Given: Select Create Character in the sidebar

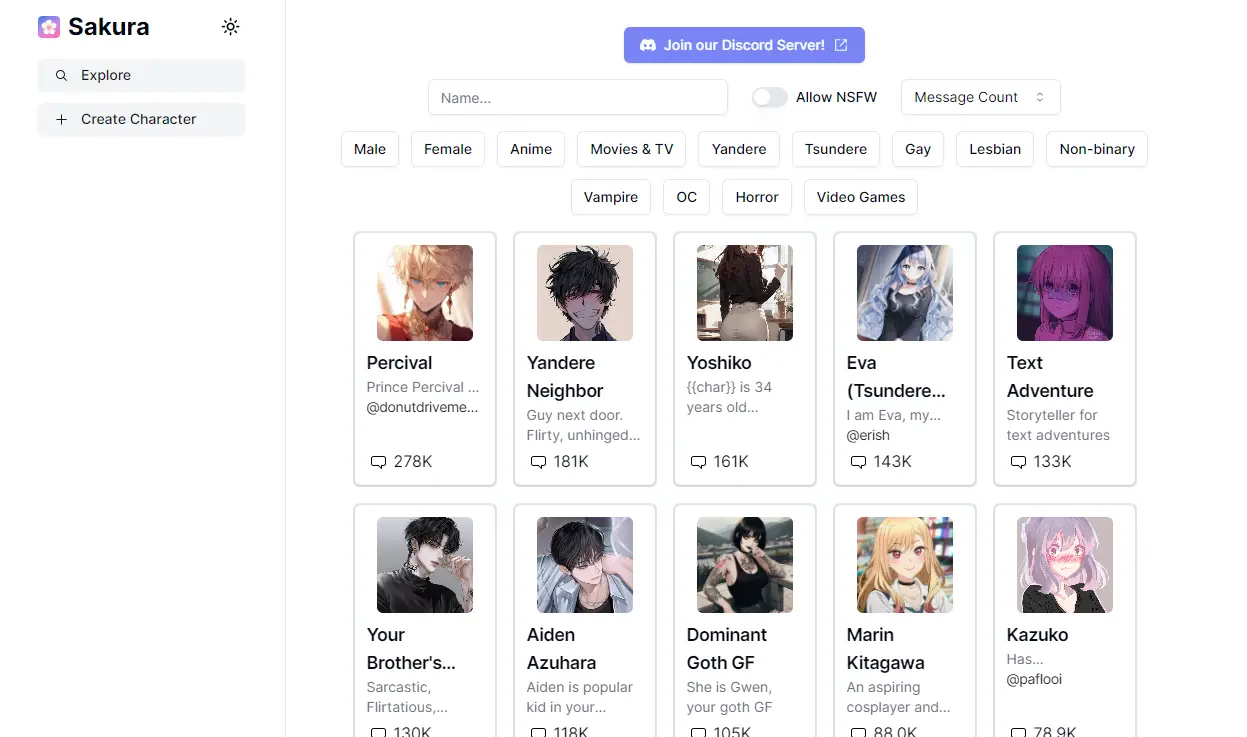Looking at the screenshot, I should coord(141,120).
